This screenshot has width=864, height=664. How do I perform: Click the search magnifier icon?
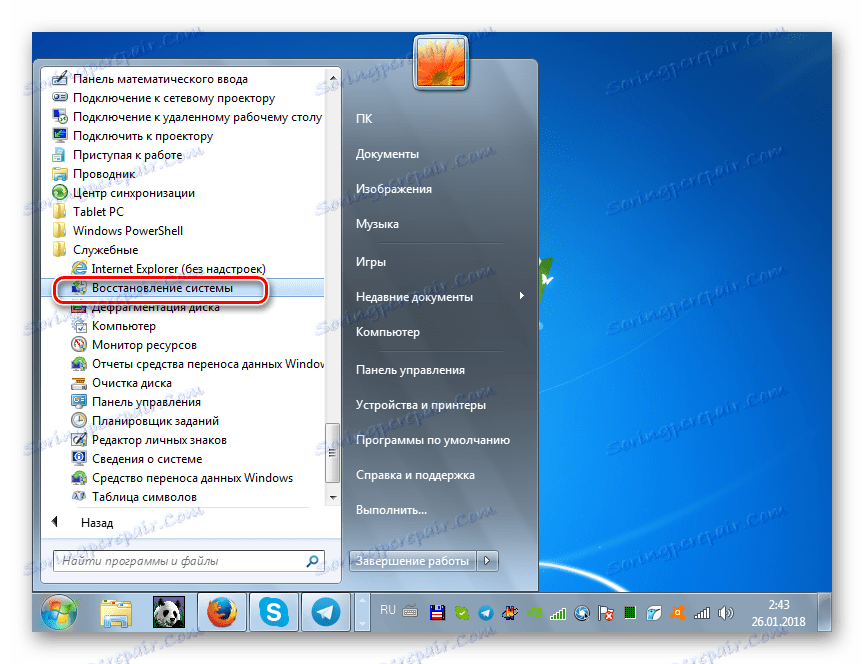click(312, 561)
